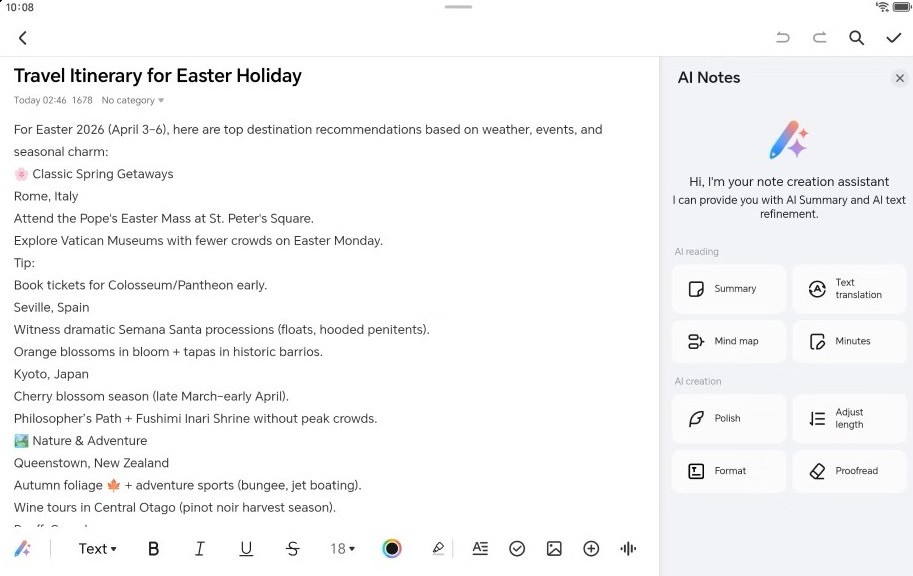Image resolution: width=913 pixels, height=576 pixels.
Task: Expand the font size 18 dropdown
Action: [x=343, y=548]
